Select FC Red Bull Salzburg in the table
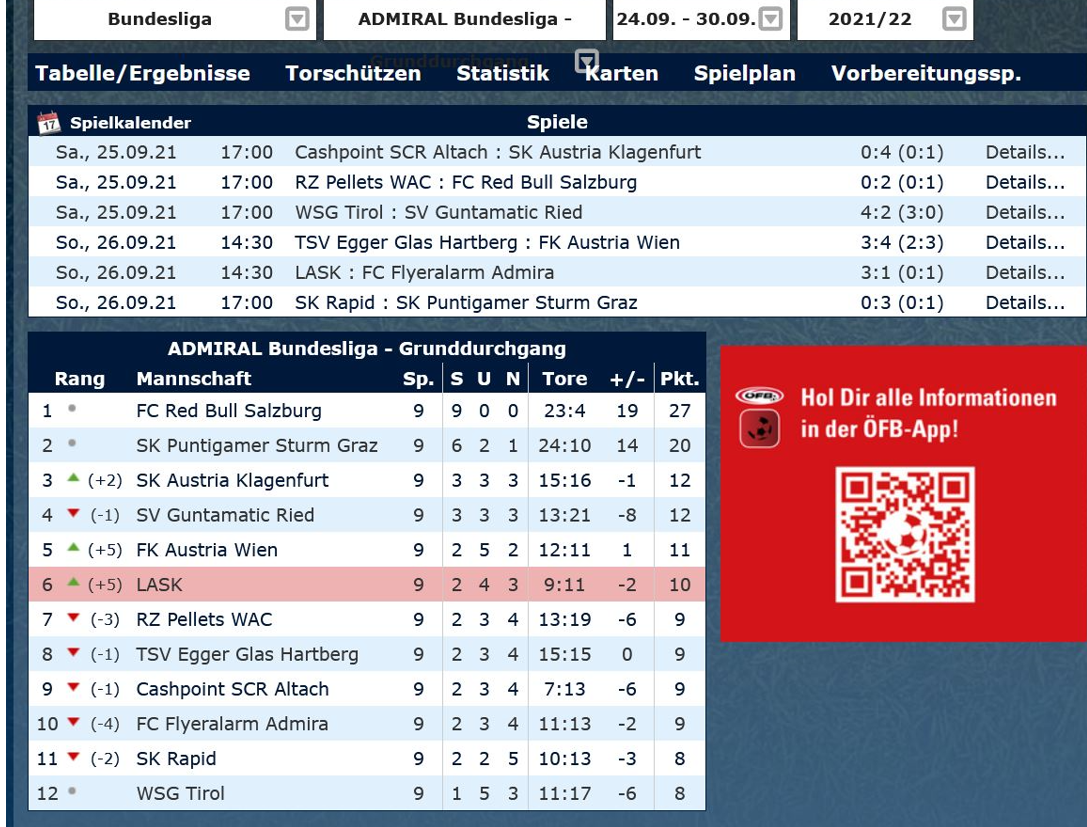Screen dimensions: 1087x827 229,411
